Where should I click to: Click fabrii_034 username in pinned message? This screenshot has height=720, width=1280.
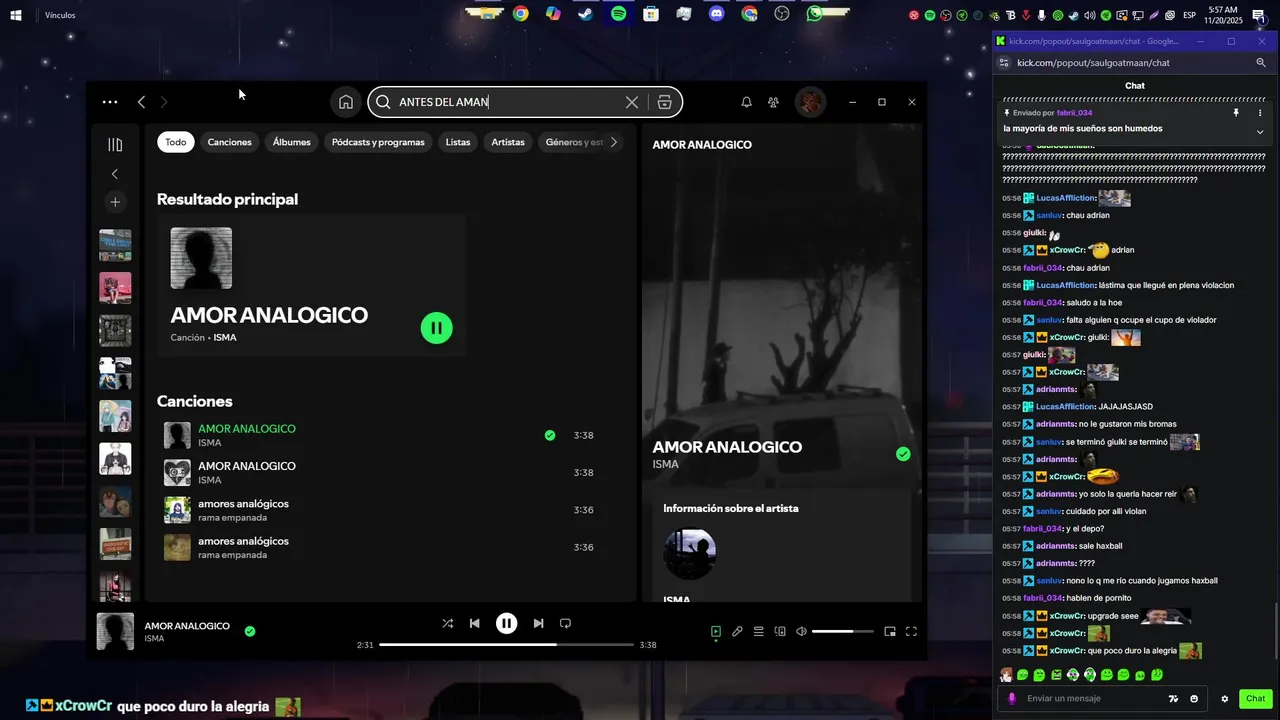pyautogui.click(x=1074, y=113)
